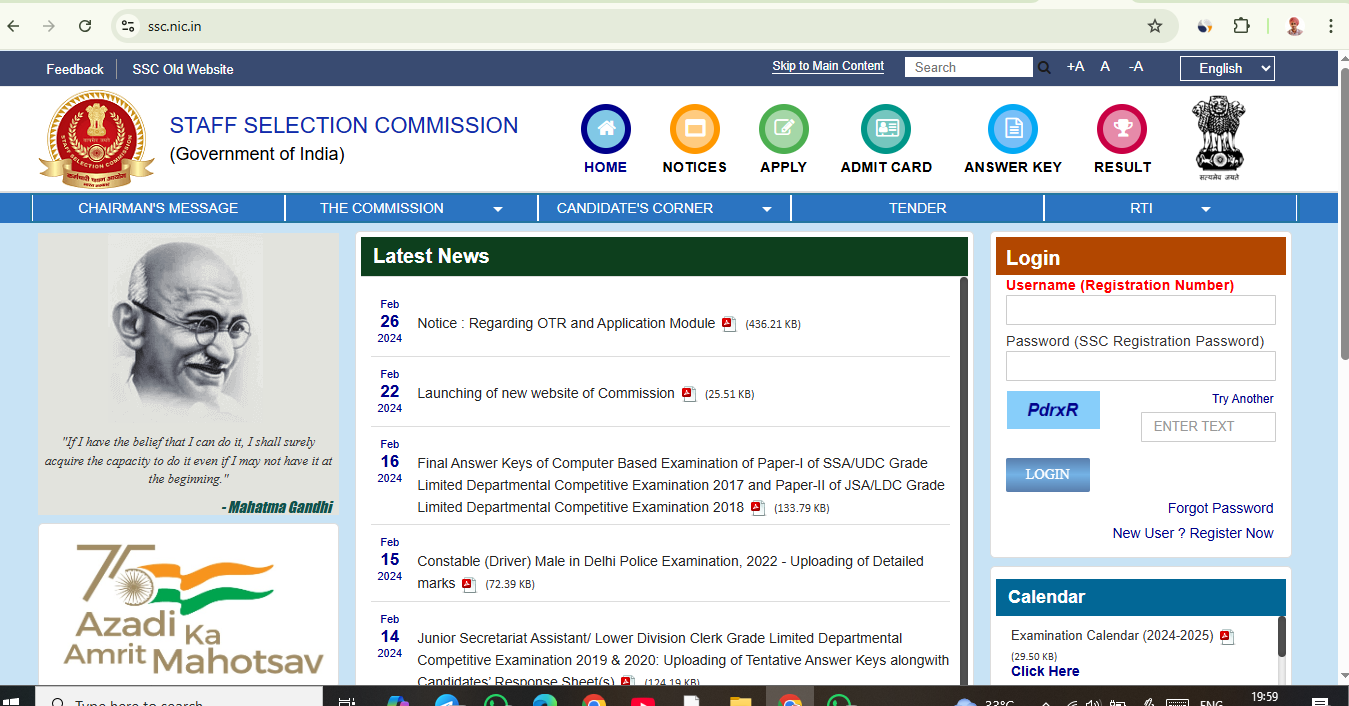Screen dimensions: 1349x706
Task: Click the taskbar clock showing 19:59
Action: click(x=1264, y=698)
